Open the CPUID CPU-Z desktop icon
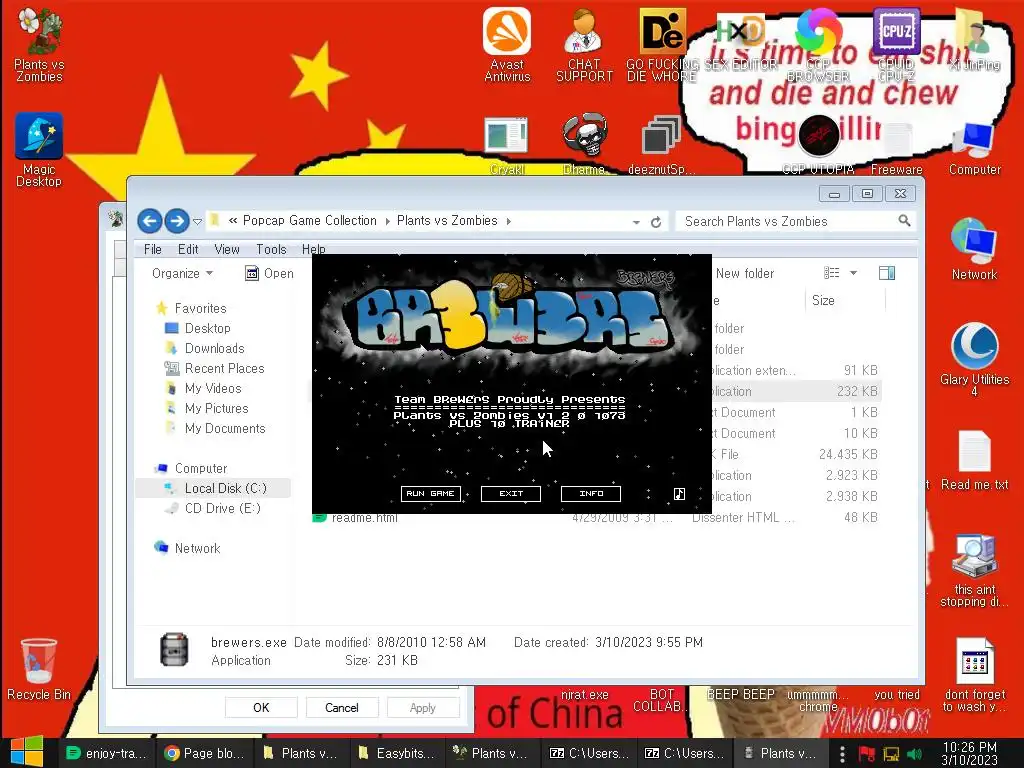This screenshot has height=768, width=1024. [x=896, y=44]
